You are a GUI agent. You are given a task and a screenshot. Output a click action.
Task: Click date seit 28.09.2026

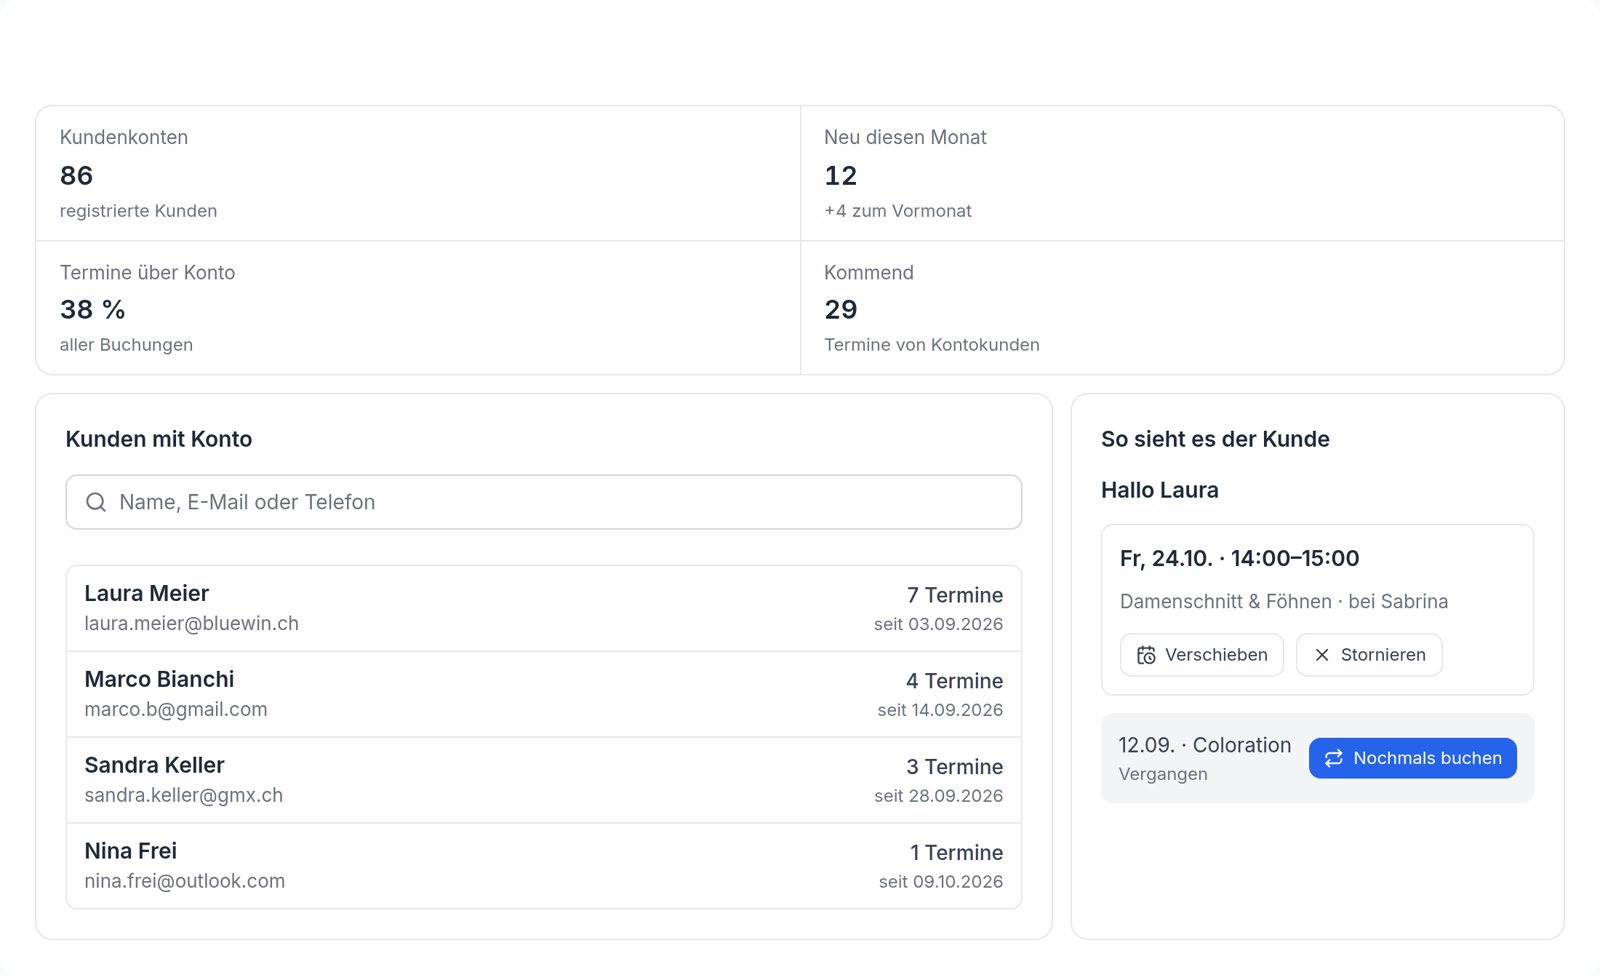click(x=939, y=796)
